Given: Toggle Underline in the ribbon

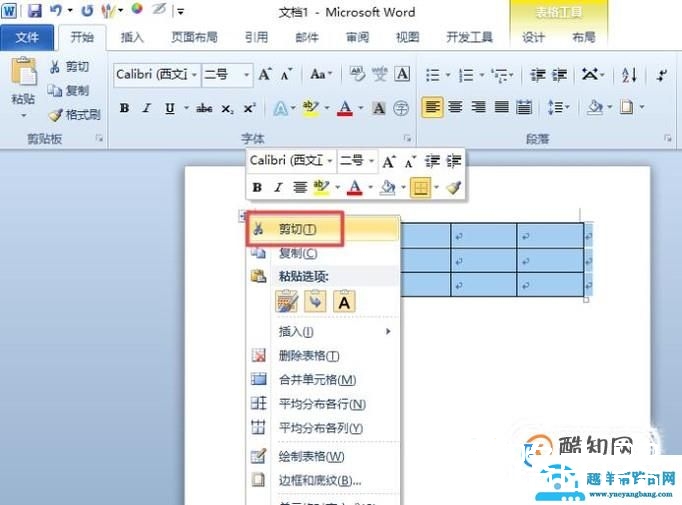Looking at the screenshot, I should click(x=170, y=108).
